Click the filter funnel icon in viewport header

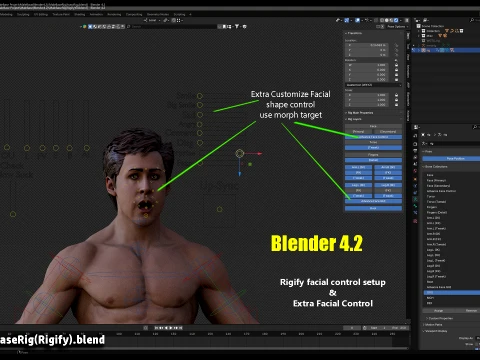click(237, 26)
